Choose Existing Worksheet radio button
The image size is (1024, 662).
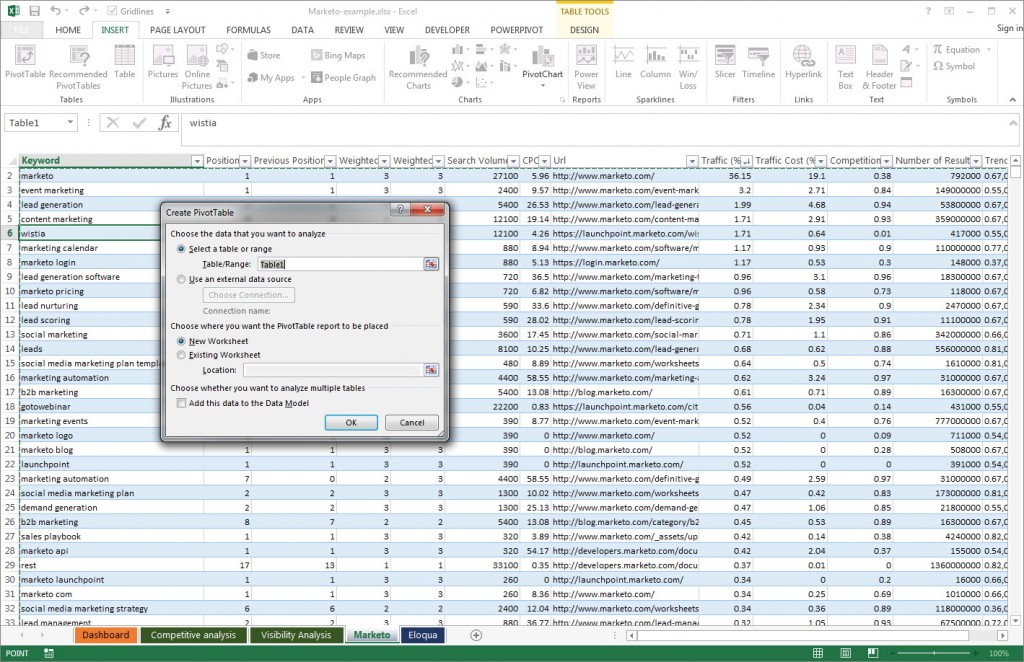click(x=181, y=355)
